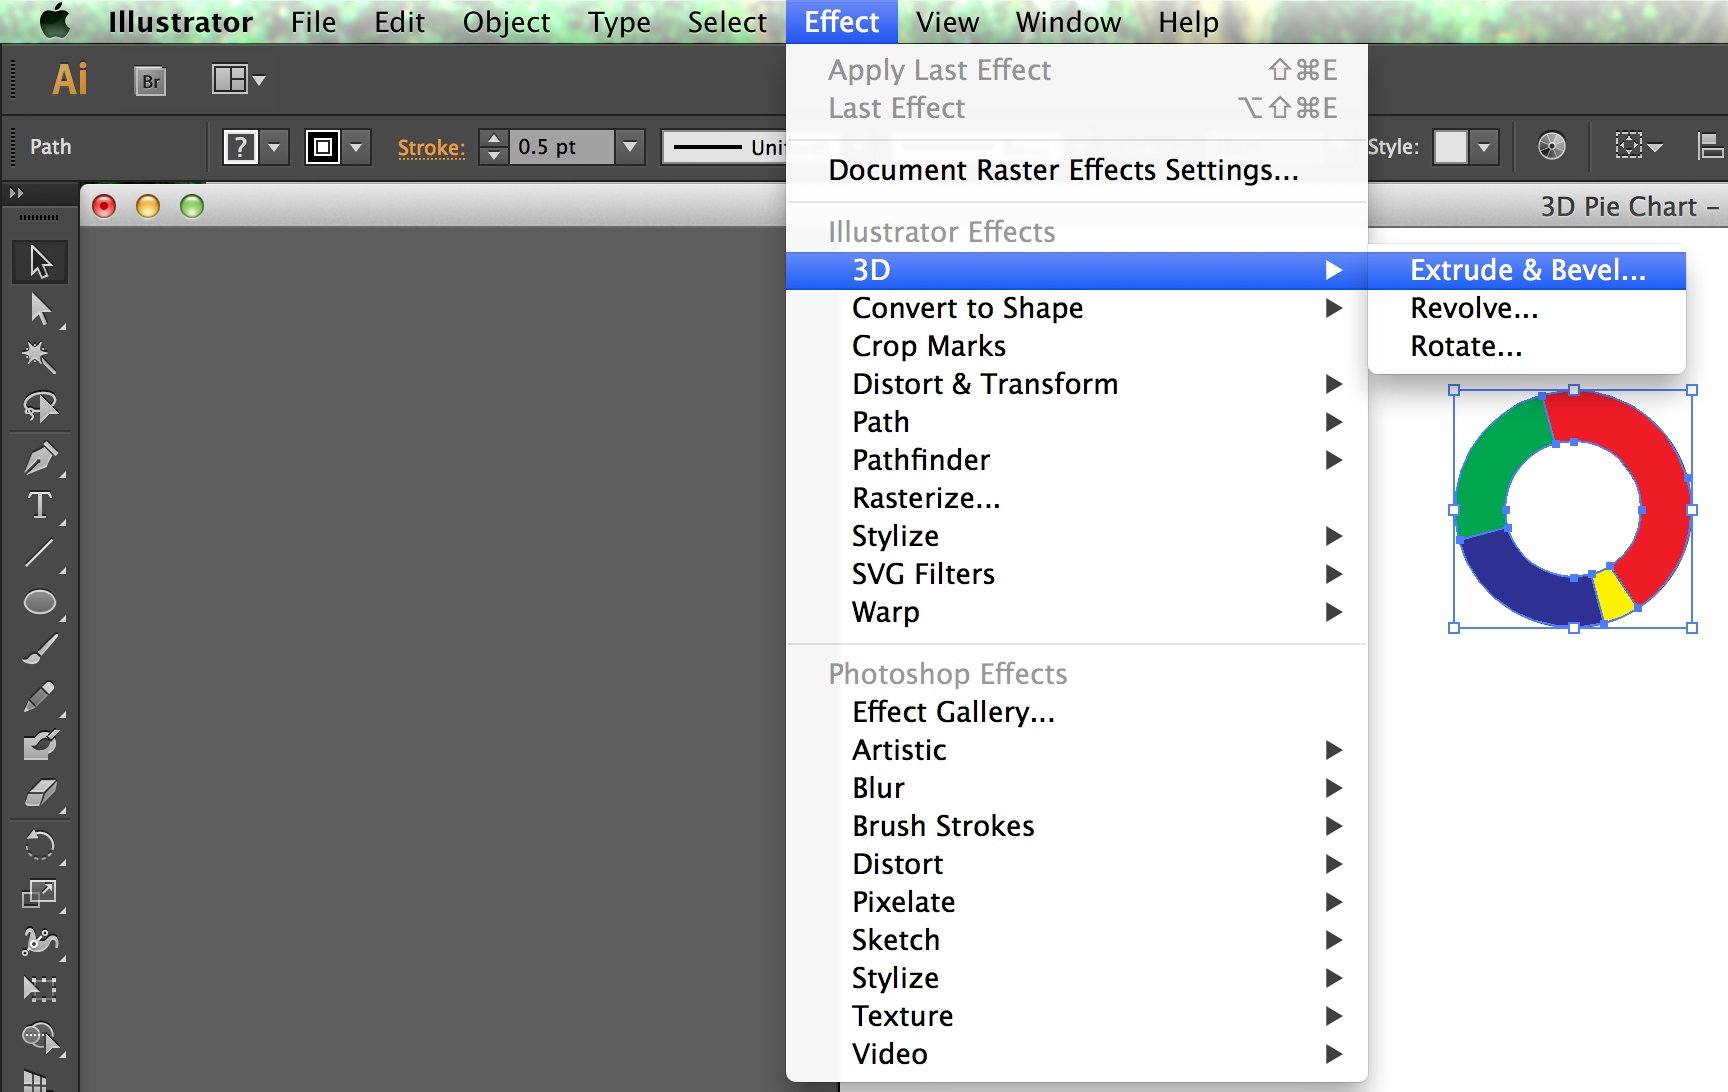This screenshot has width=1728, height=1092.
Task: Select the Eraser tool
Action: [40, 794]
